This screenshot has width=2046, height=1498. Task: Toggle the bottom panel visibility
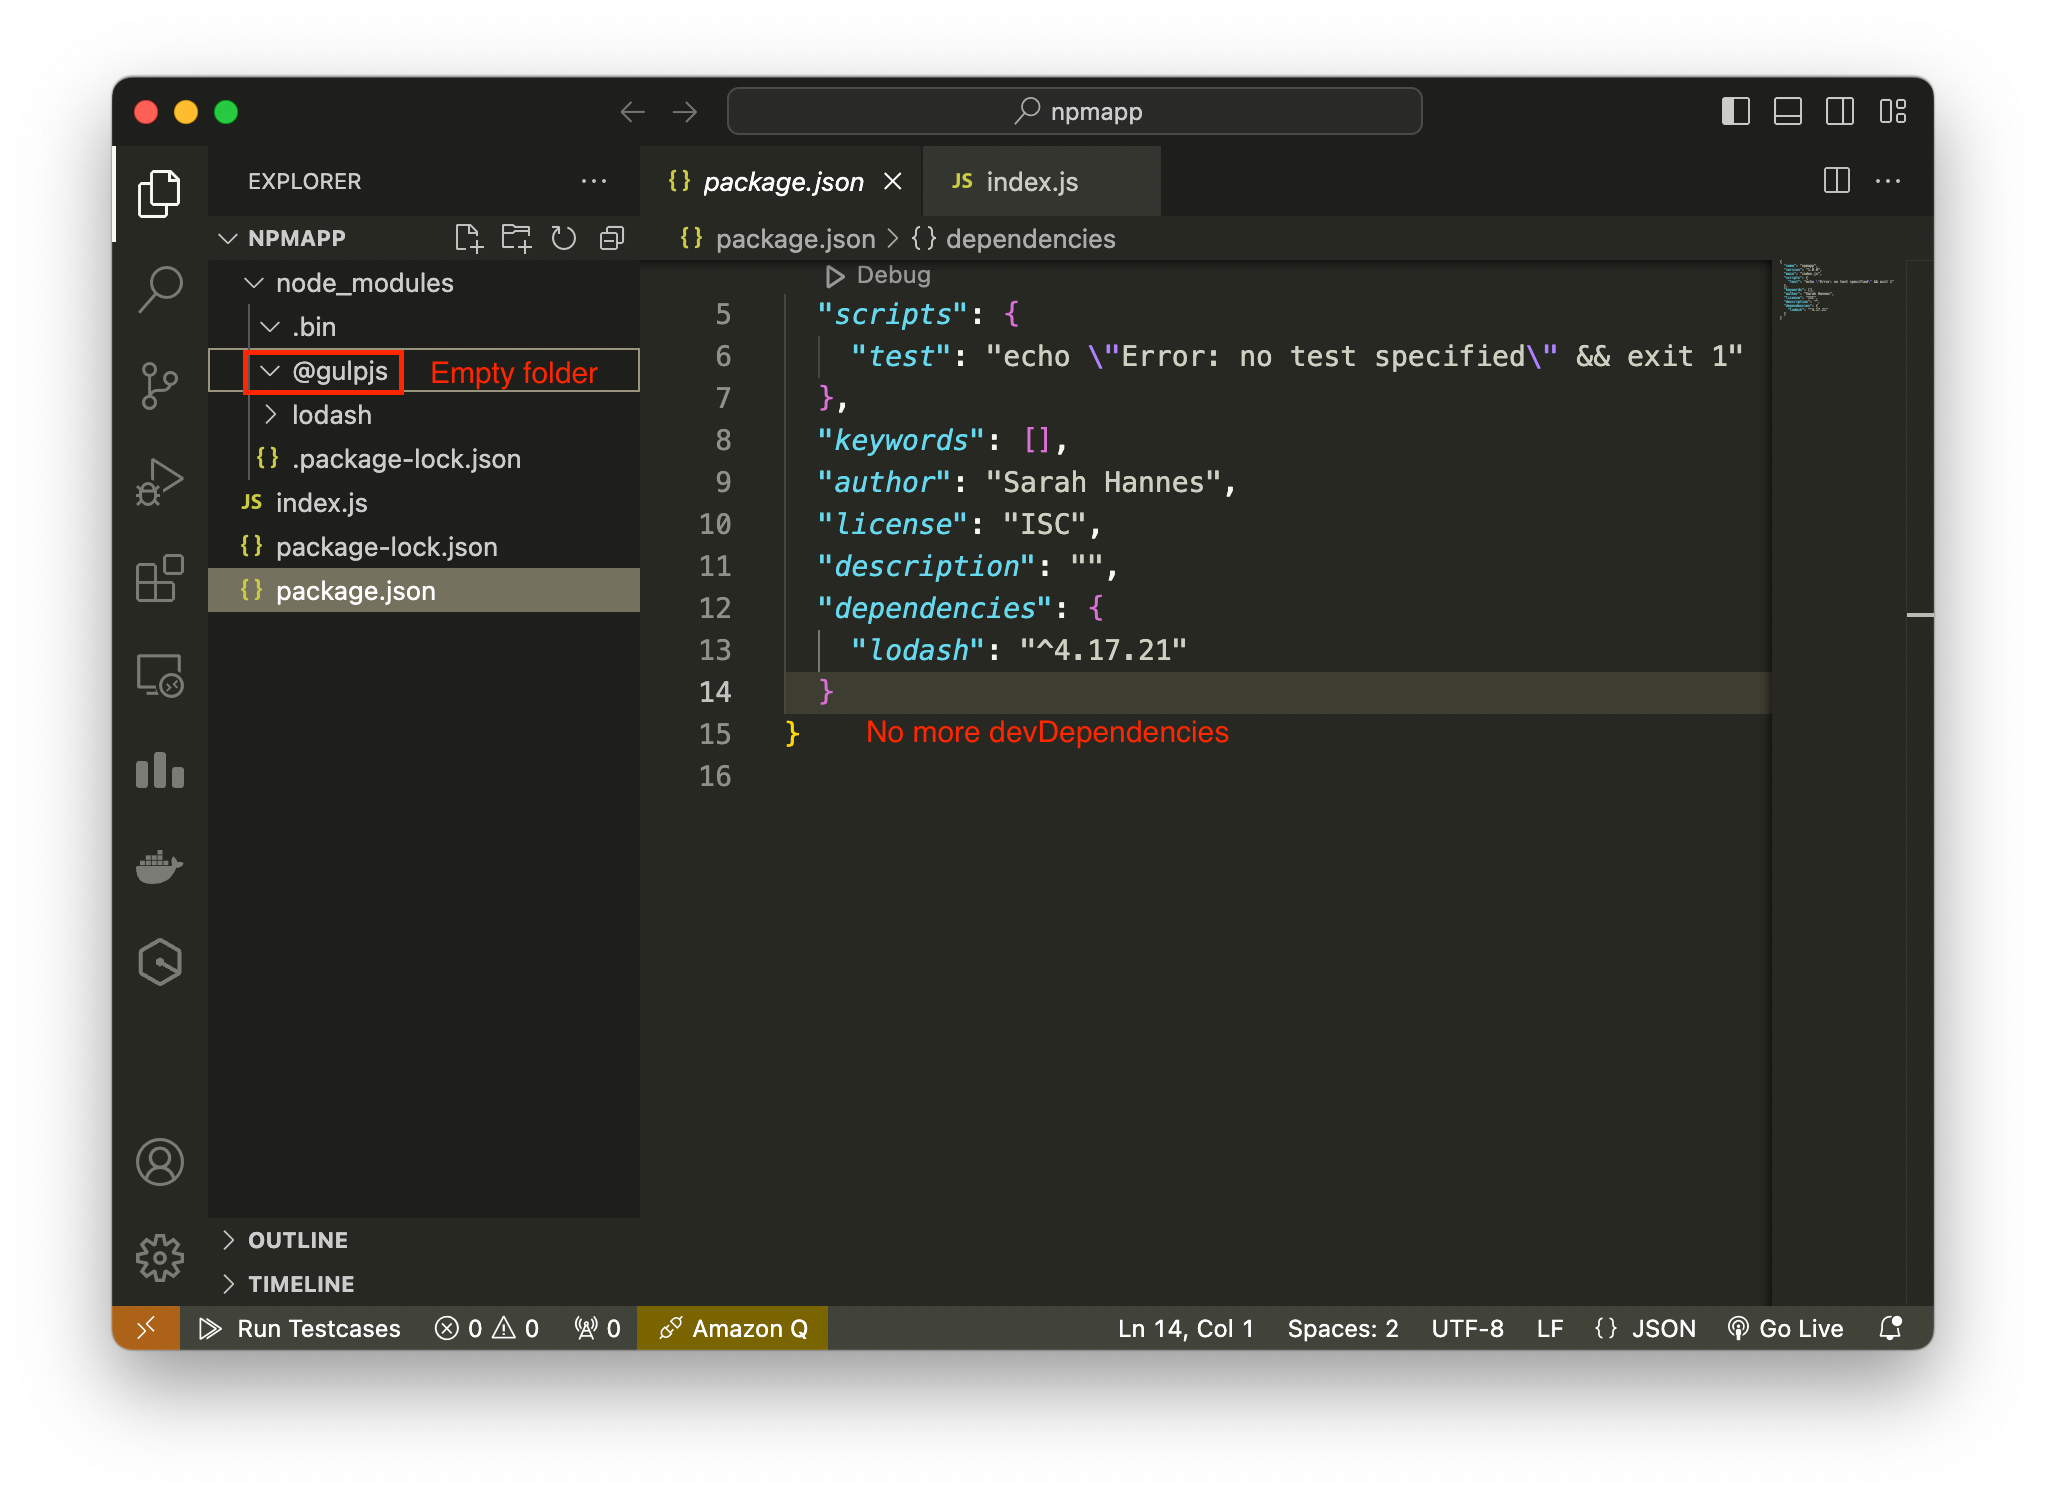1788,111
